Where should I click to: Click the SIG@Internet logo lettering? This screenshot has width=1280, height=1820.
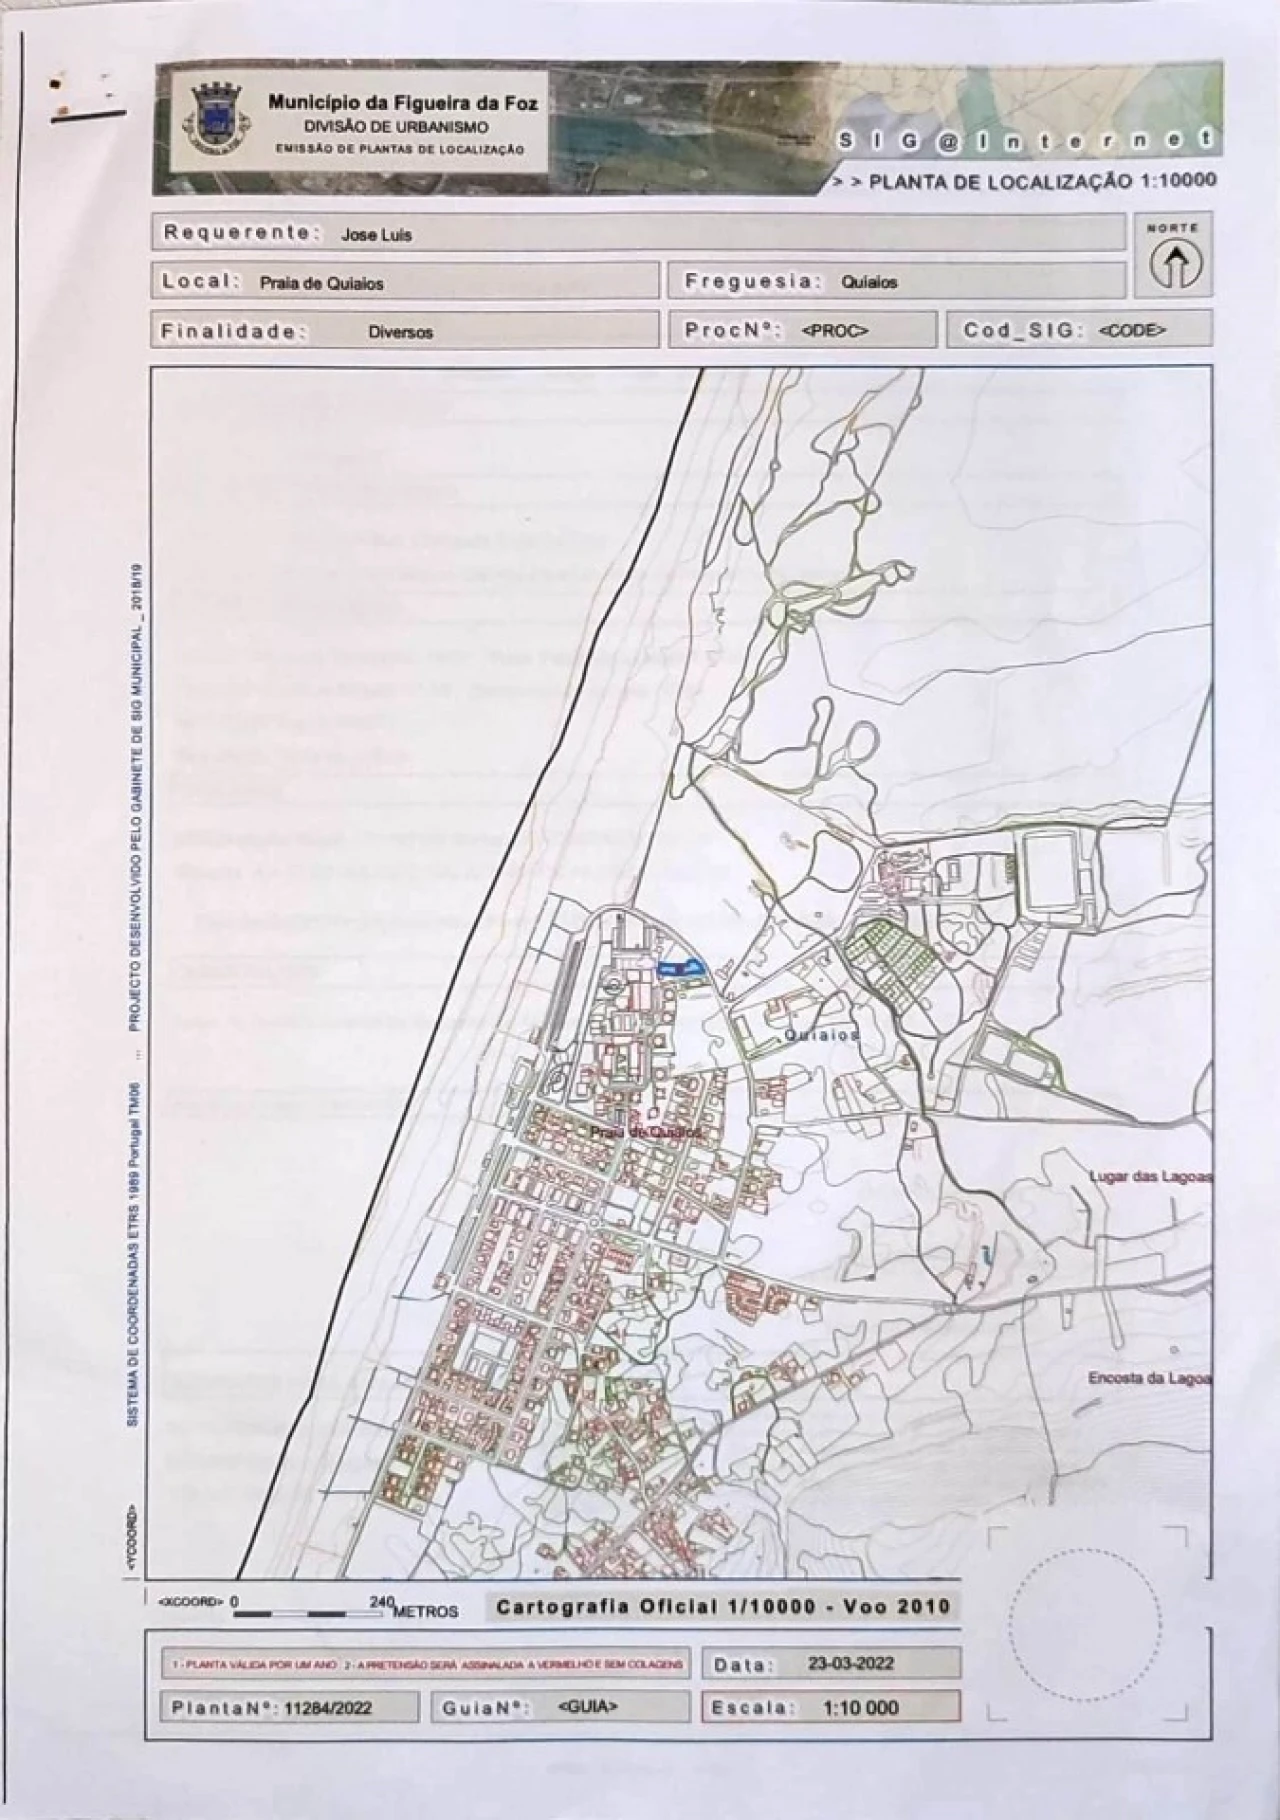[x=1025, y=141]
